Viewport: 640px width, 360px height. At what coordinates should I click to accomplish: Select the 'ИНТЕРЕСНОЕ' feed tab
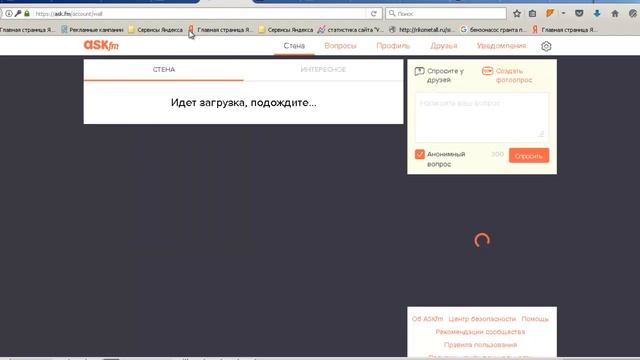click(323, 70)
